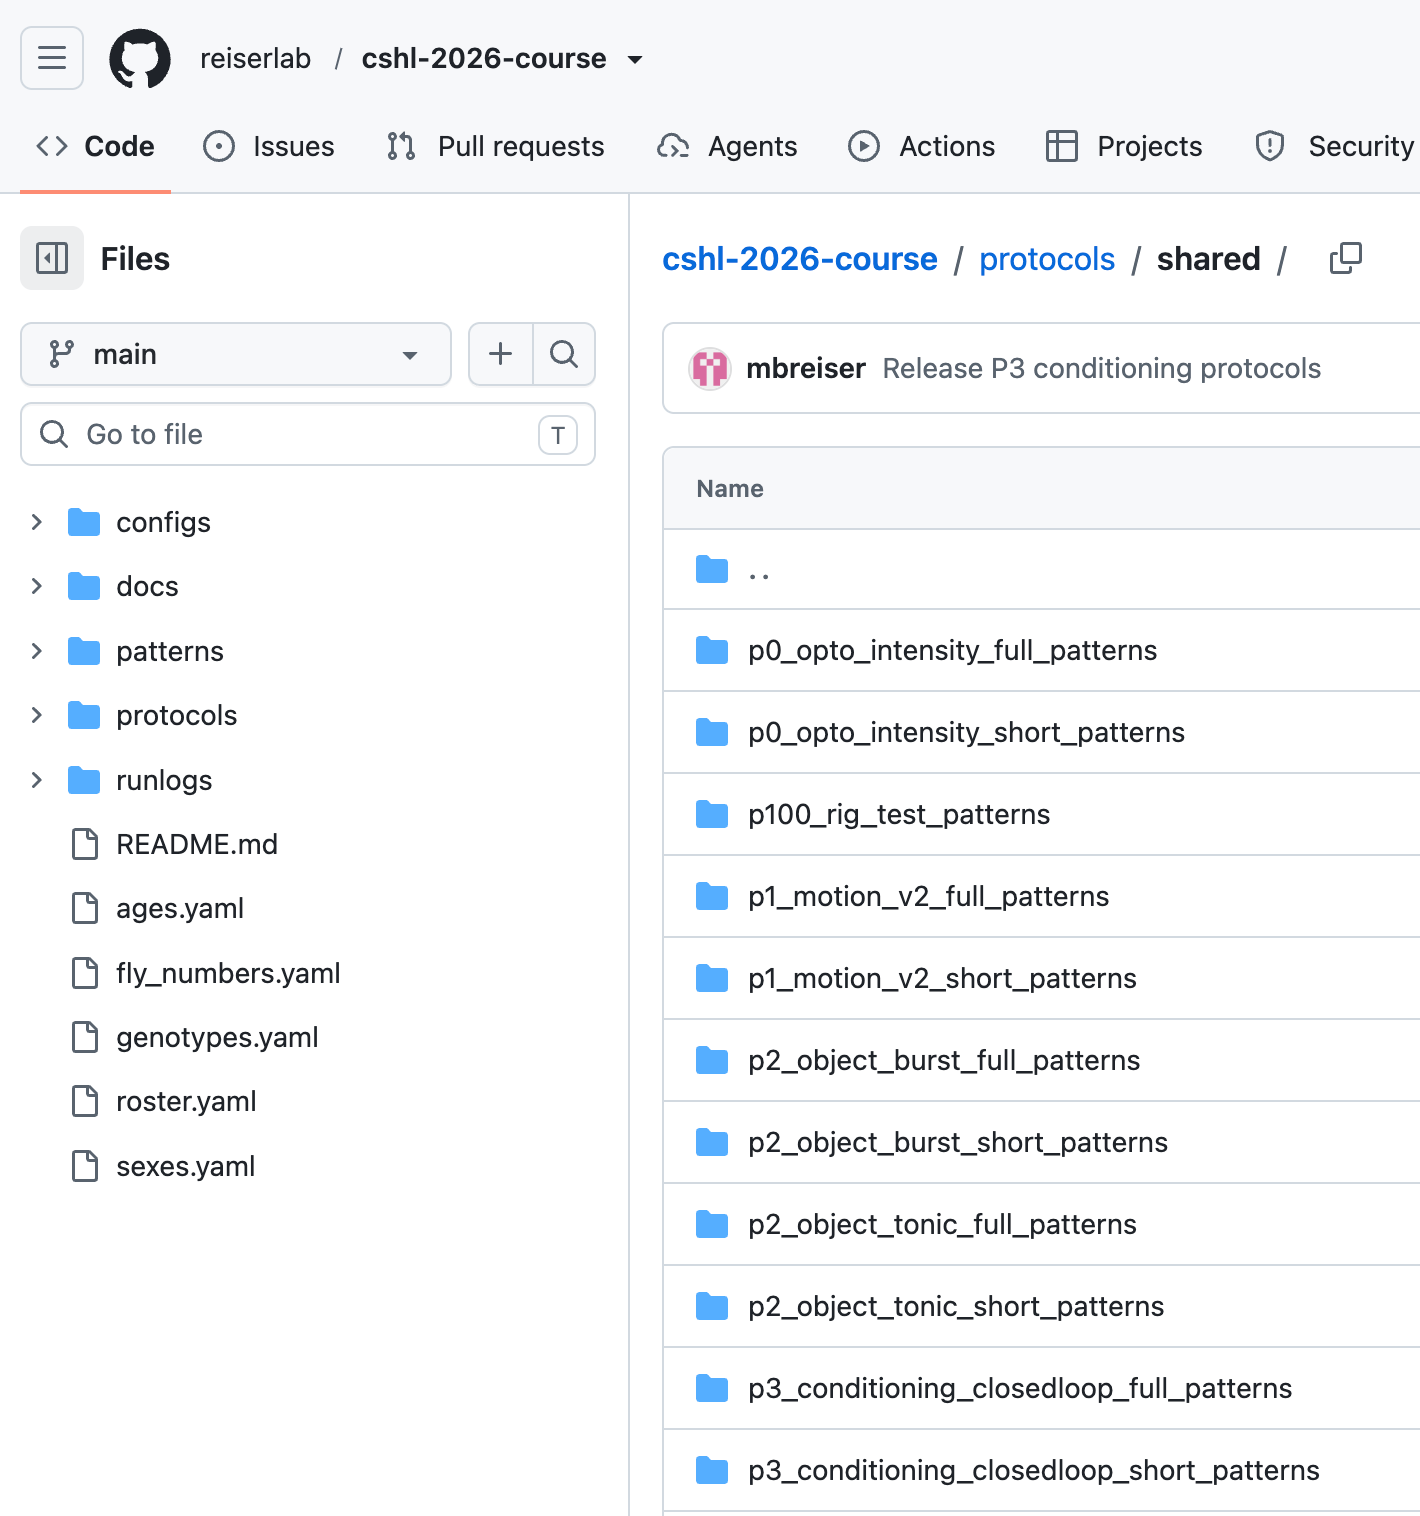Viewport: 1420px width, 1516px height.
Task: Open the Security tab
Action: coord(1335,146)
